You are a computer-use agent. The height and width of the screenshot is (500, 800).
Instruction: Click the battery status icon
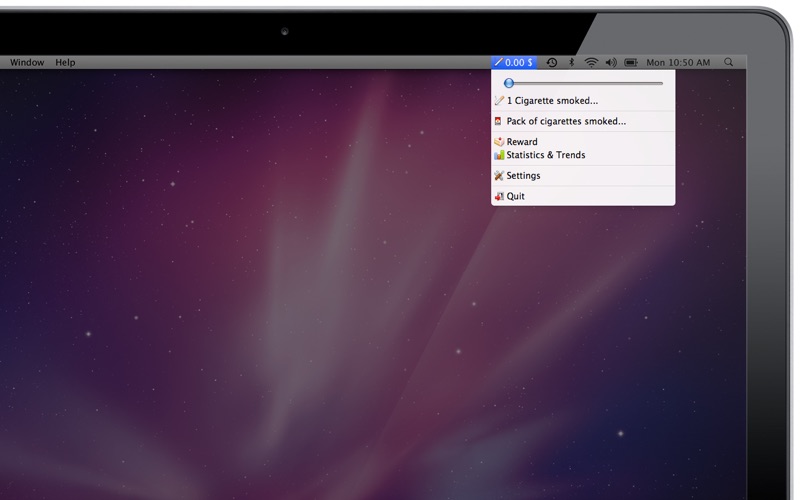pos(631,62)
